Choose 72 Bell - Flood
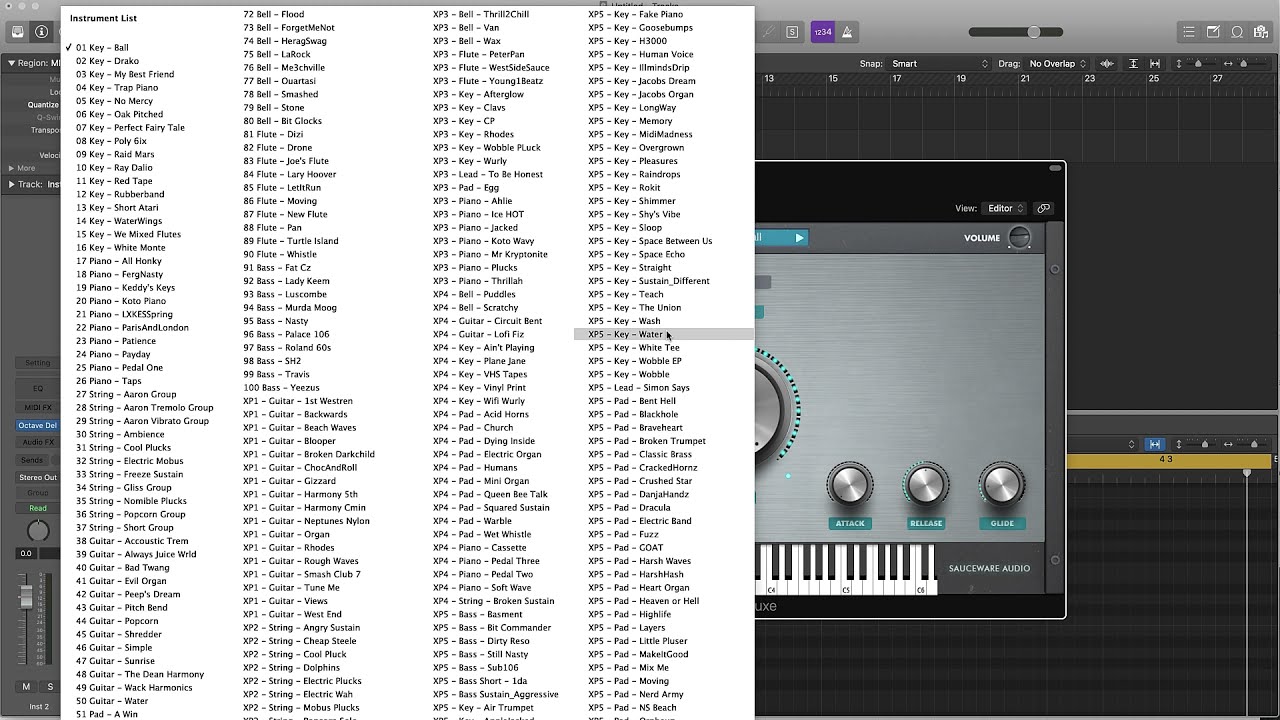Viewport: 1280px width, 720px height. click(x=273, y=14)
